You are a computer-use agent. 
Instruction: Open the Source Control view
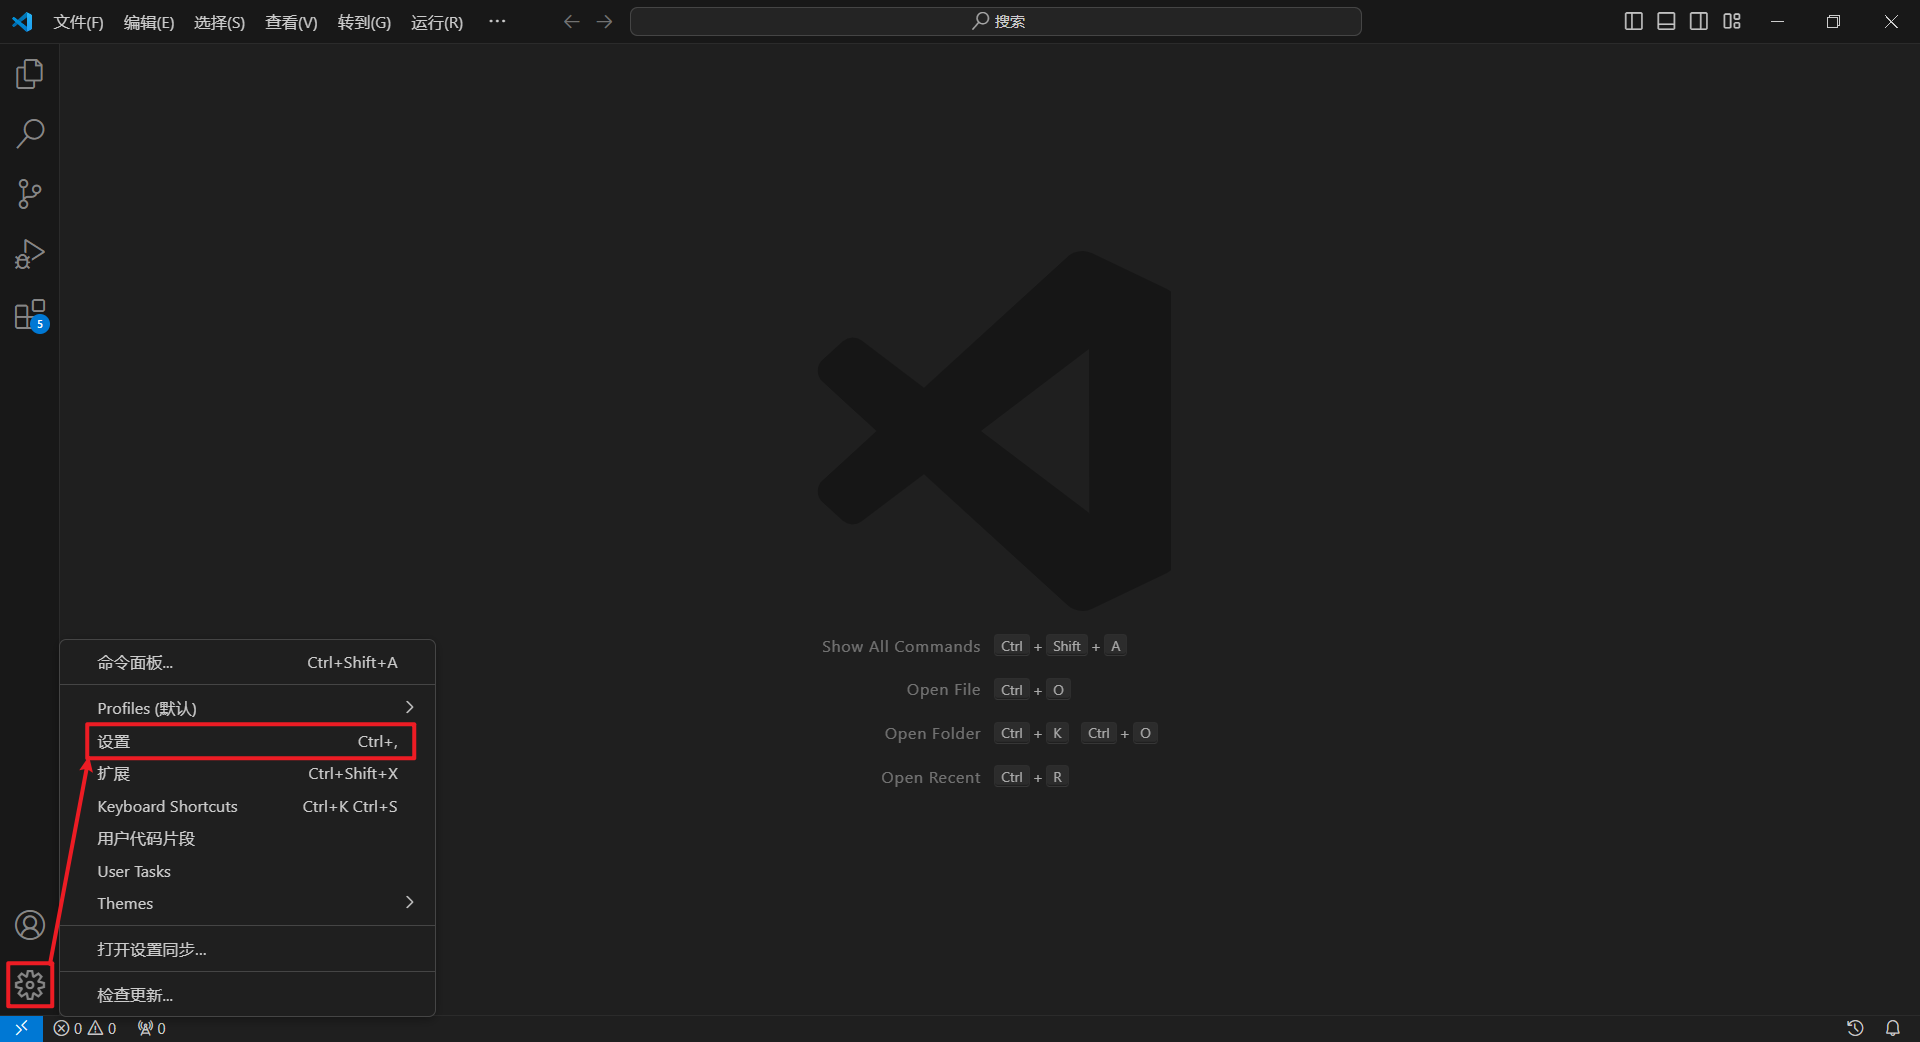tap(30, 194)
